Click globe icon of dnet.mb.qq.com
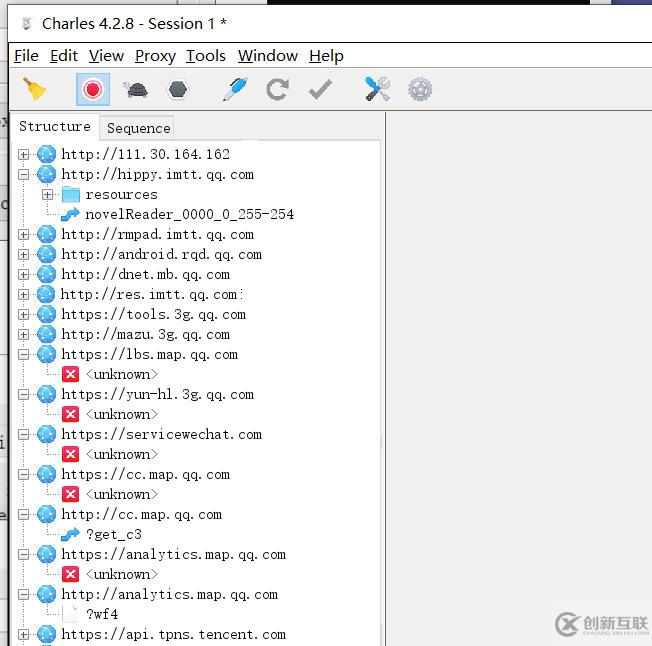Screen dimensions: 652x646 47,274
